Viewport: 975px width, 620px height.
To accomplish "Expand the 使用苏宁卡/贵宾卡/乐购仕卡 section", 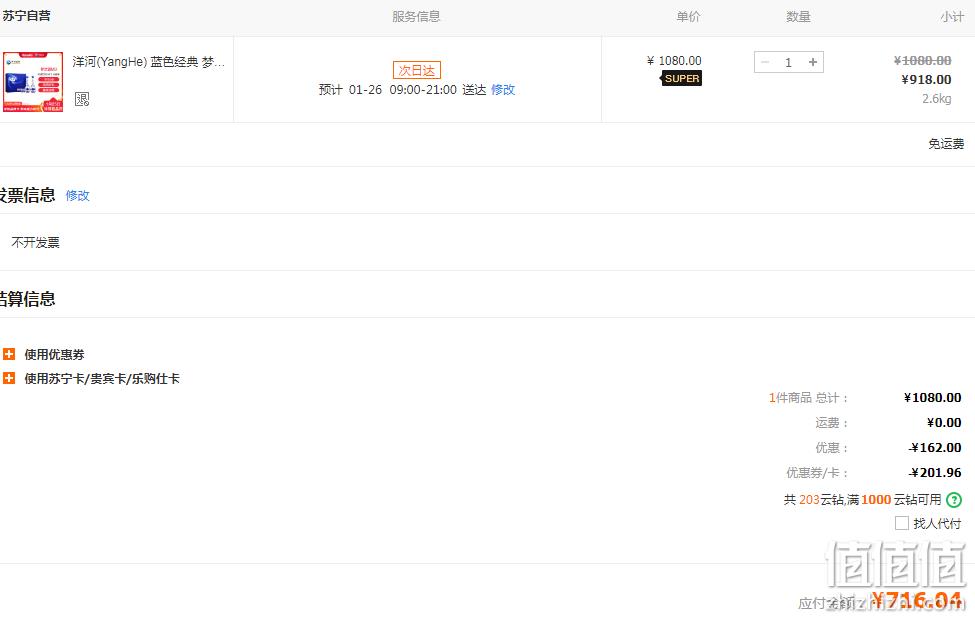I will click(x=9, y=378).
